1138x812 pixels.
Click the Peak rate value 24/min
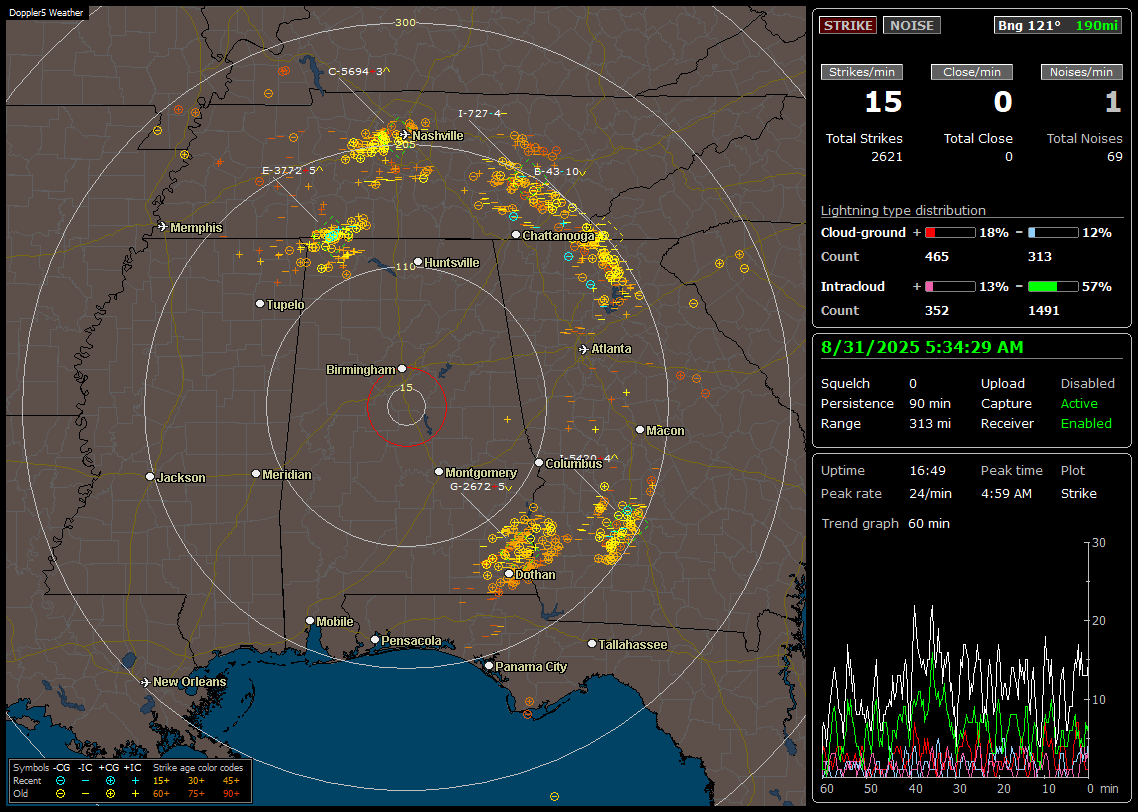pos(930,493)
